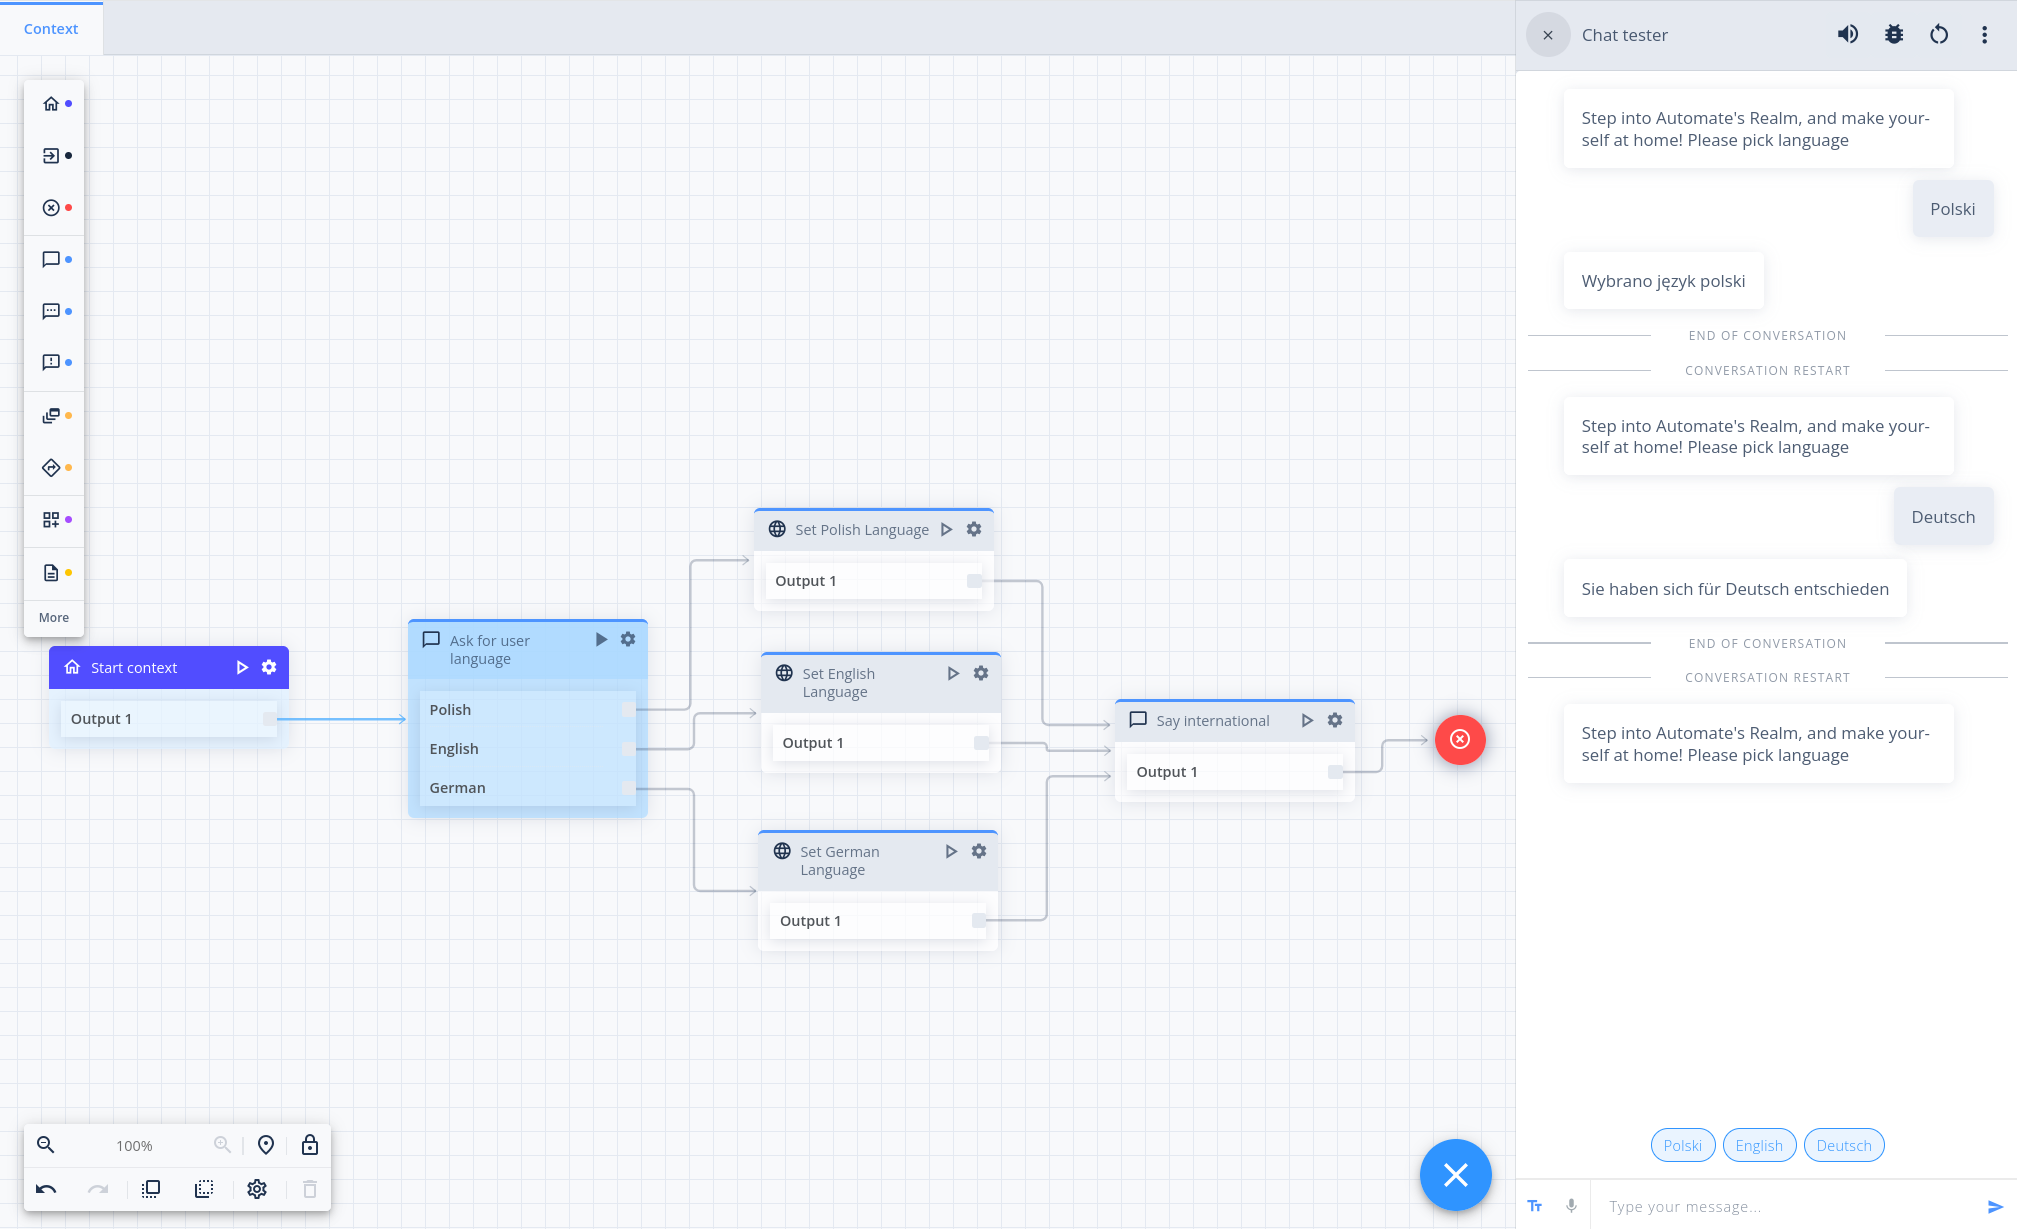Click the globe icon on Set German Language

pos(782,852)
